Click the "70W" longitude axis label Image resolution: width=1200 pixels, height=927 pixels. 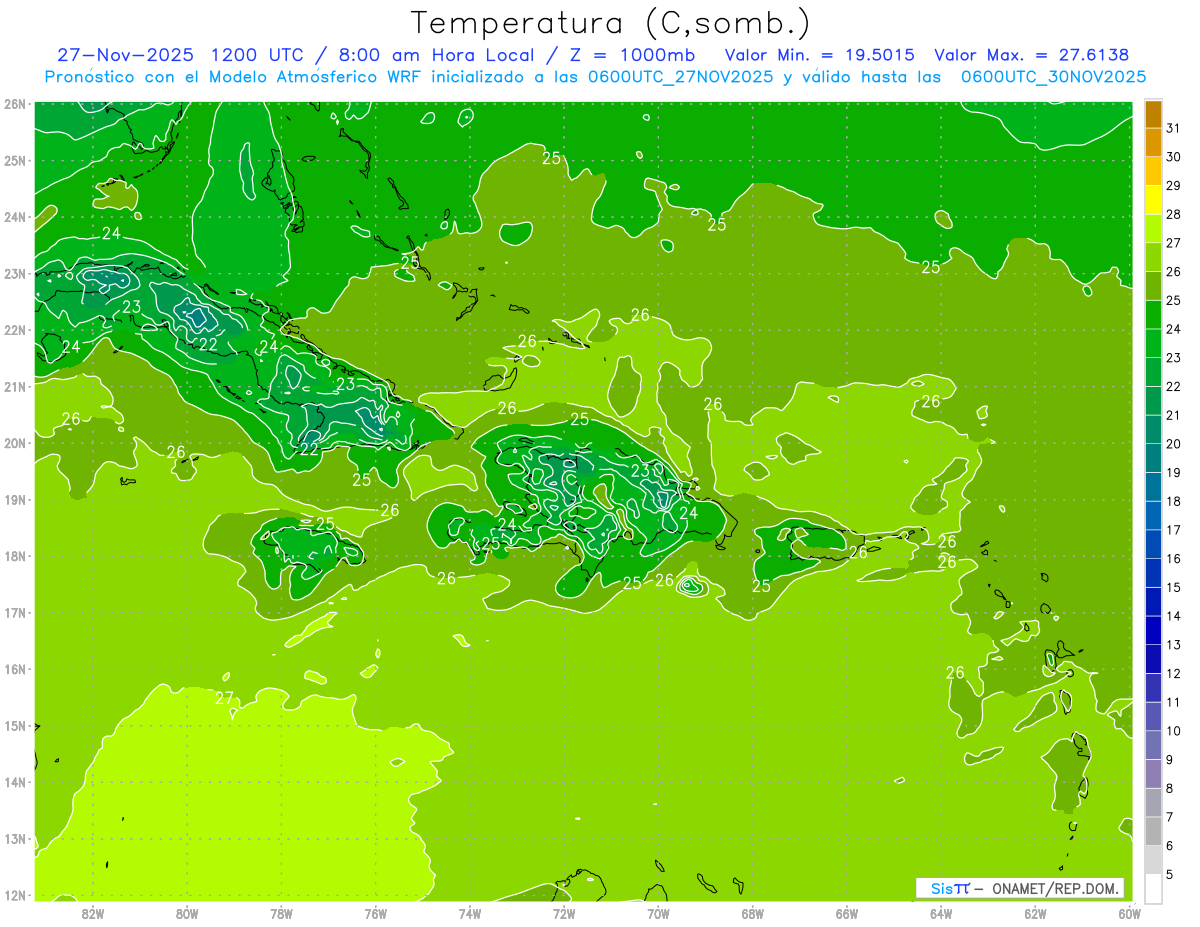pos(658,913)
